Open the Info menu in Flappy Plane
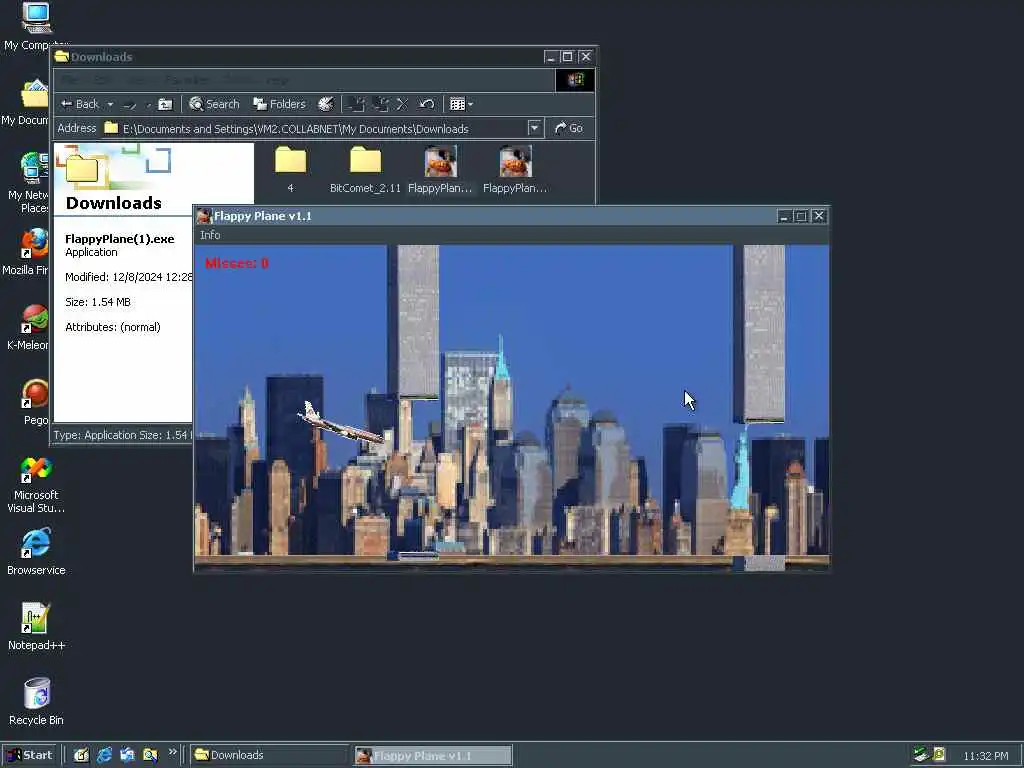Image resolution: width=1024 pixels, height=768 pixels. coord(210,235)
